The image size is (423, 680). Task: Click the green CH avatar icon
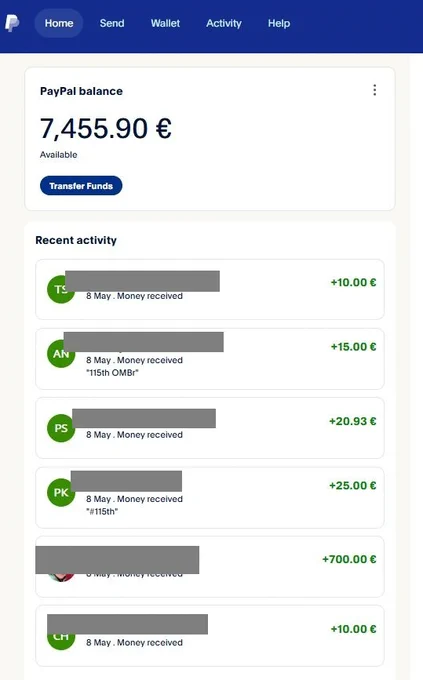point(61,636)
